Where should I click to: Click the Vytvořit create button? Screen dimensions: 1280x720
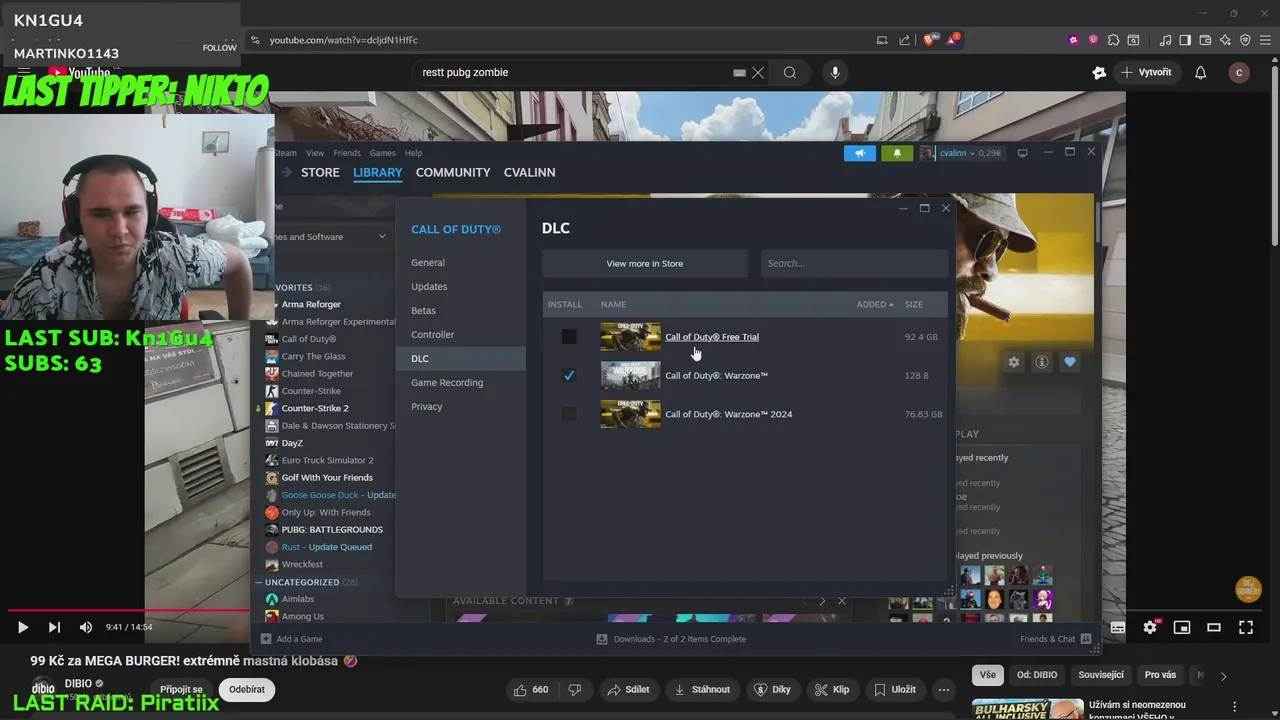point(1147,72)
